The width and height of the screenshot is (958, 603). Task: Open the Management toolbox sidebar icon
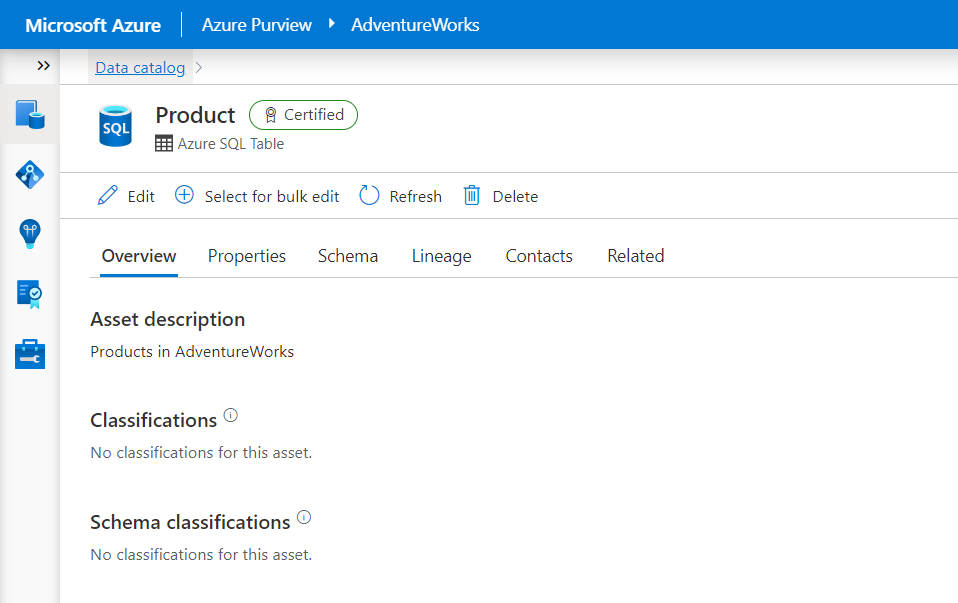pos(30,354)
